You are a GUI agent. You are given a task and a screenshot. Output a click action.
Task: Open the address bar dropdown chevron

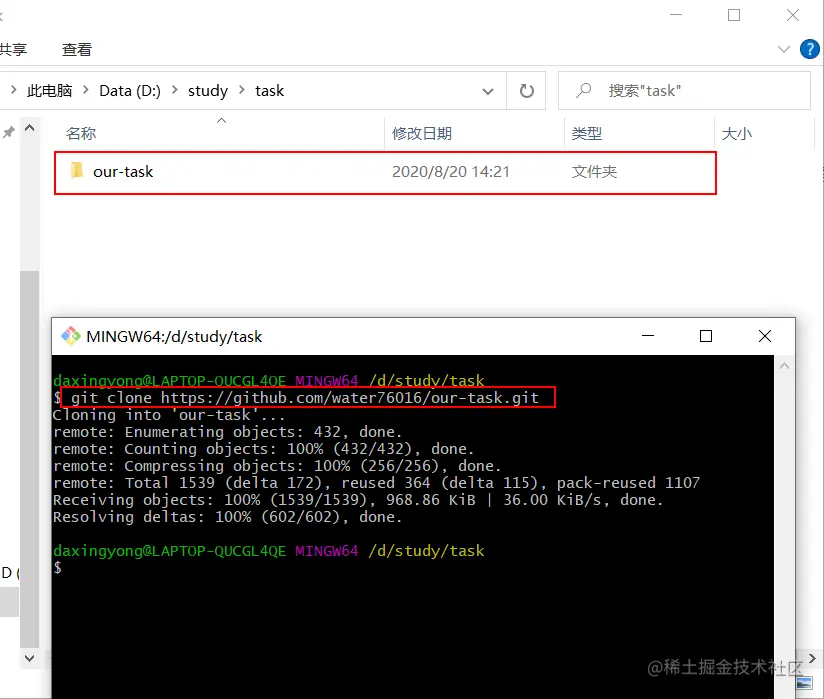coord(489,90)
